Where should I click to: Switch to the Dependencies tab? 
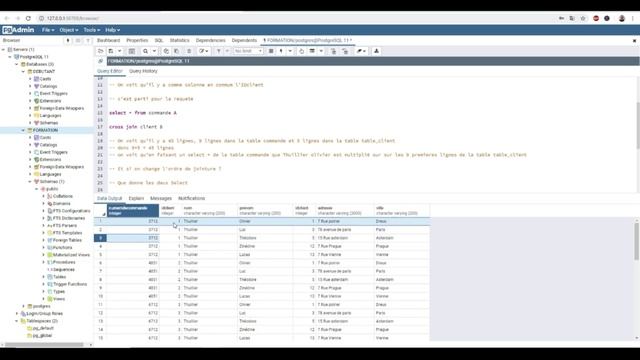coord(211,40)
